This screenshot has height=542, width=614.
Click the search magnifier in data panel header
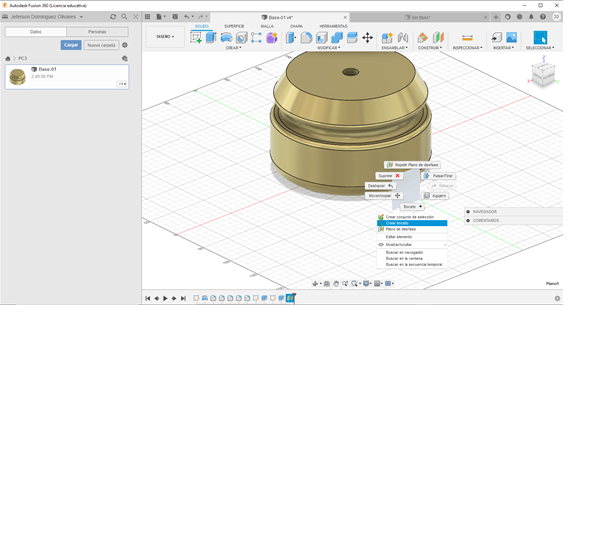click(124, 16)
